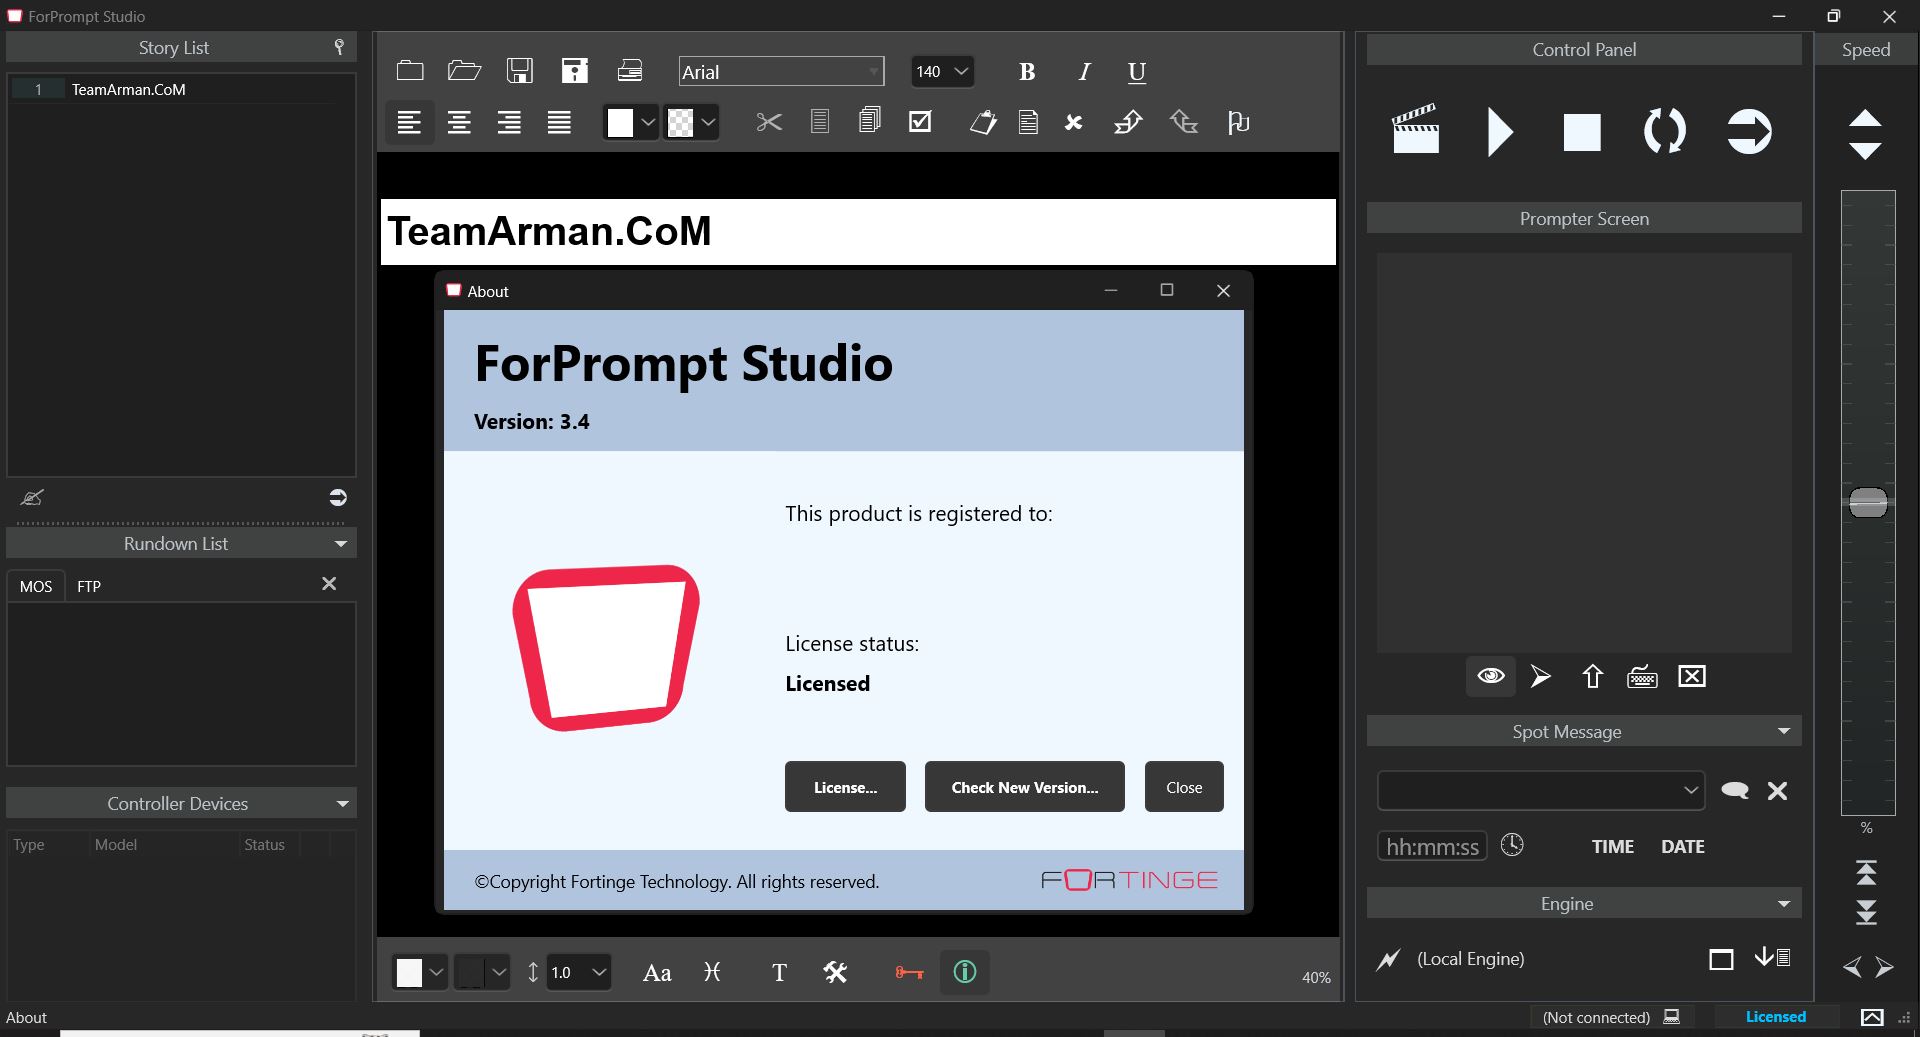Collapse the Controller Devices panel arrow
Image resolution: width=1920 pixels, height=1037 pixels.
[342, 804]
